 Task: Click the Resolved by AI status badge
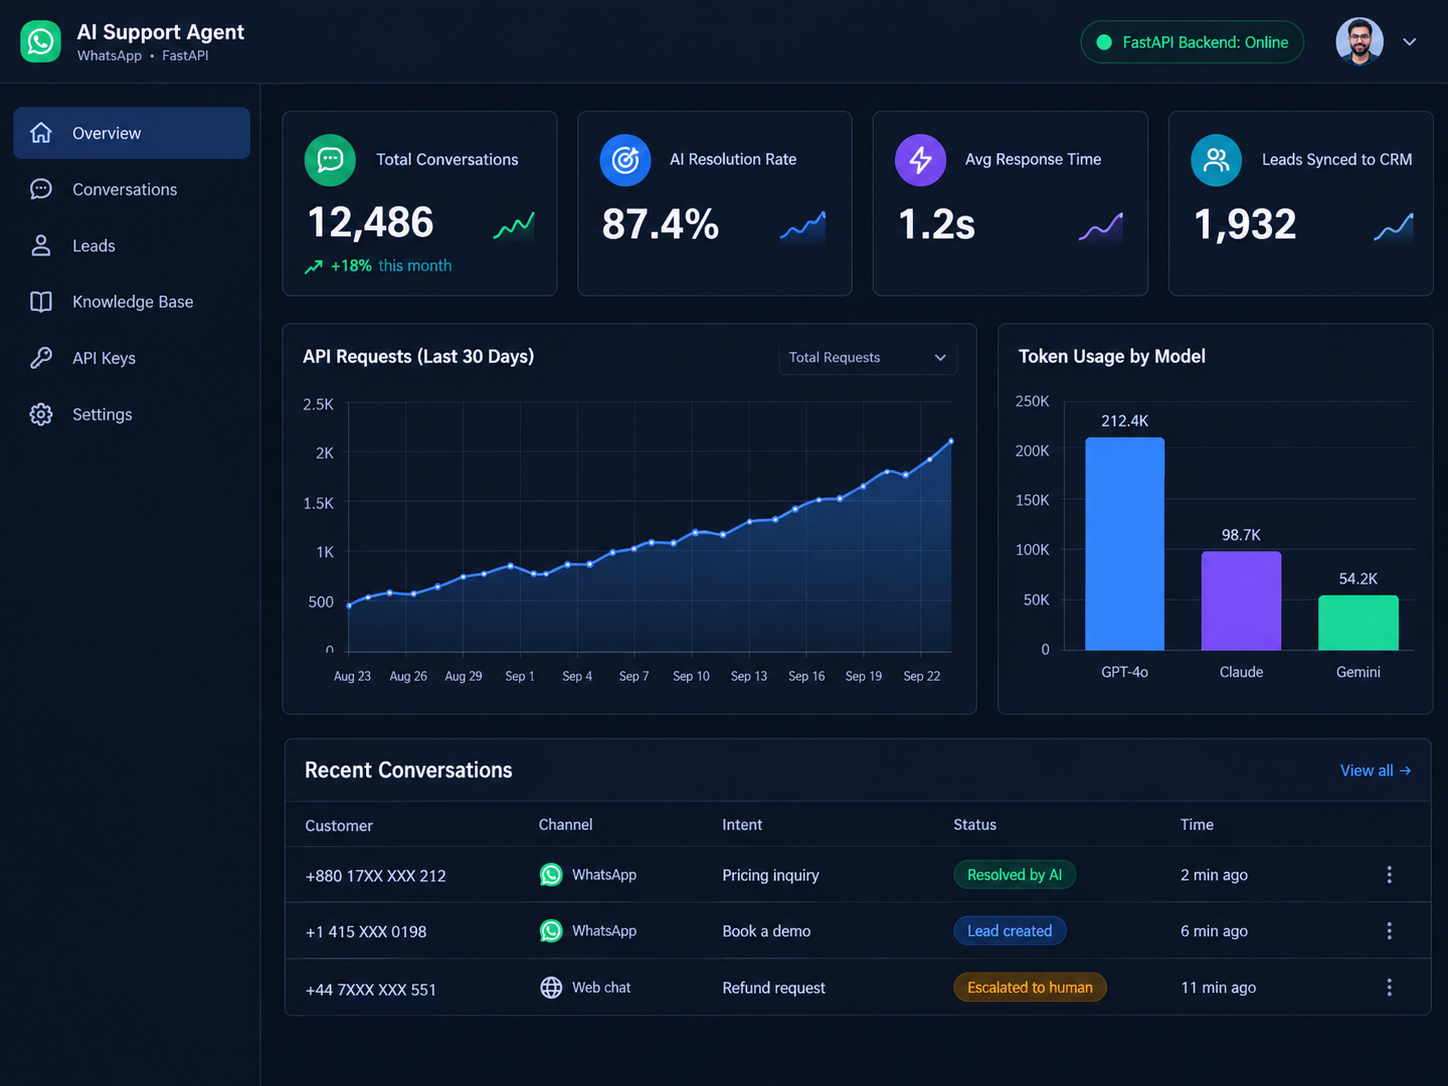coord(1014,875)
